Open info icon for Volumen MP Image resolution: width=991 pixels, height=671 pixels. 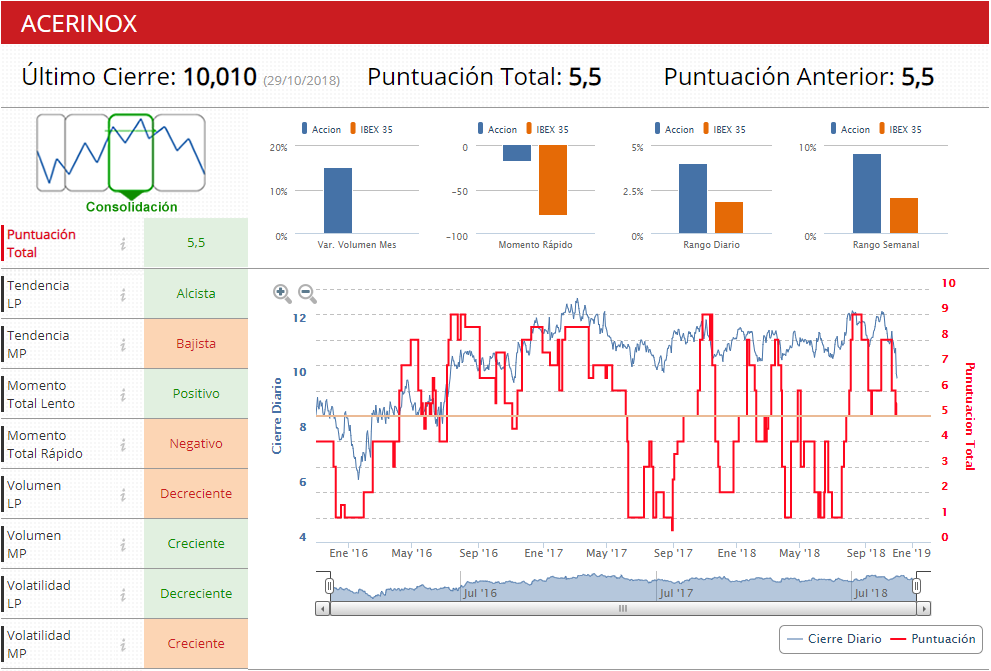(x=123, y=544)
